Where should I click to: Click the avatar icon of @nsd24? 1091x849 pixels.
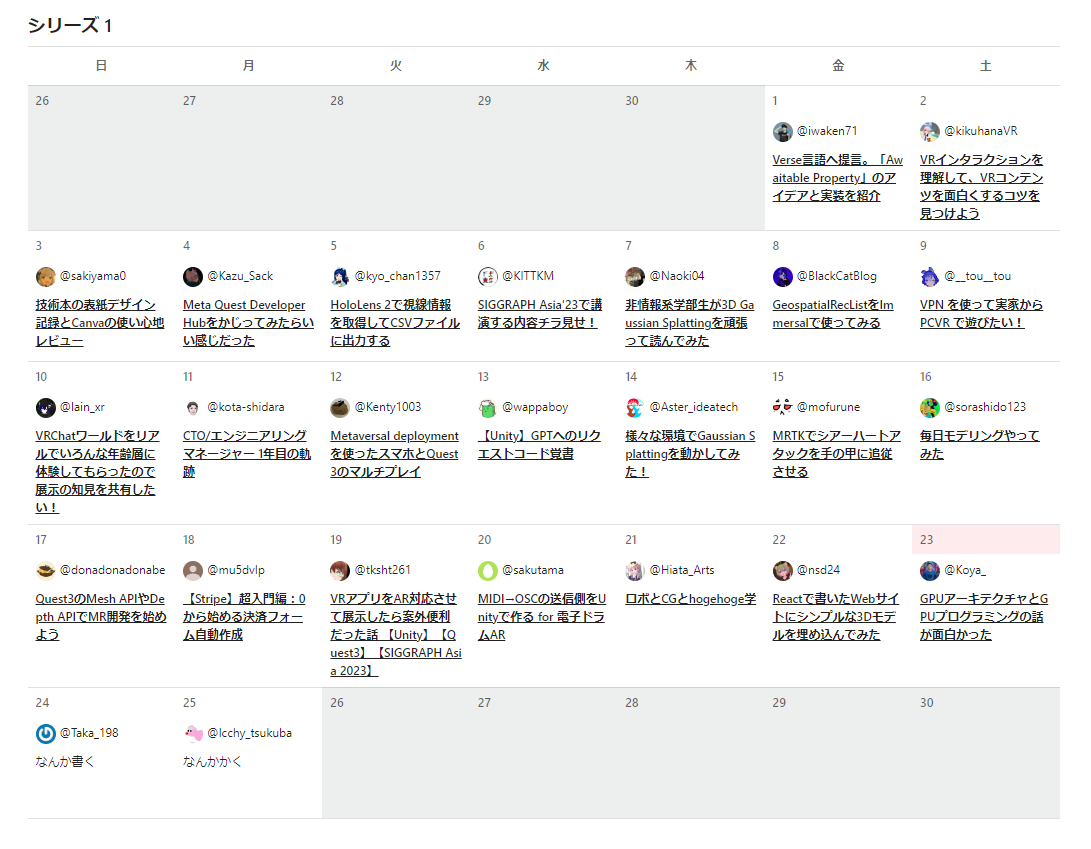[783, 571]
